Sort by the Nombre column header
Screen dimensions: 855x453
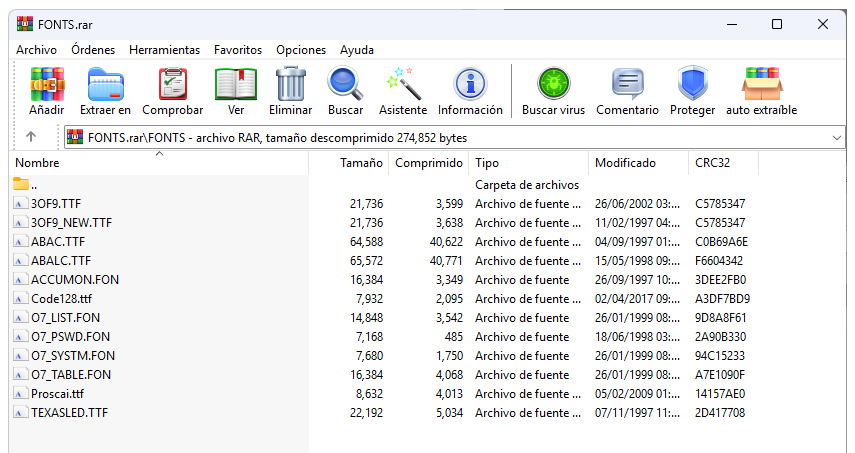(159, 162)
